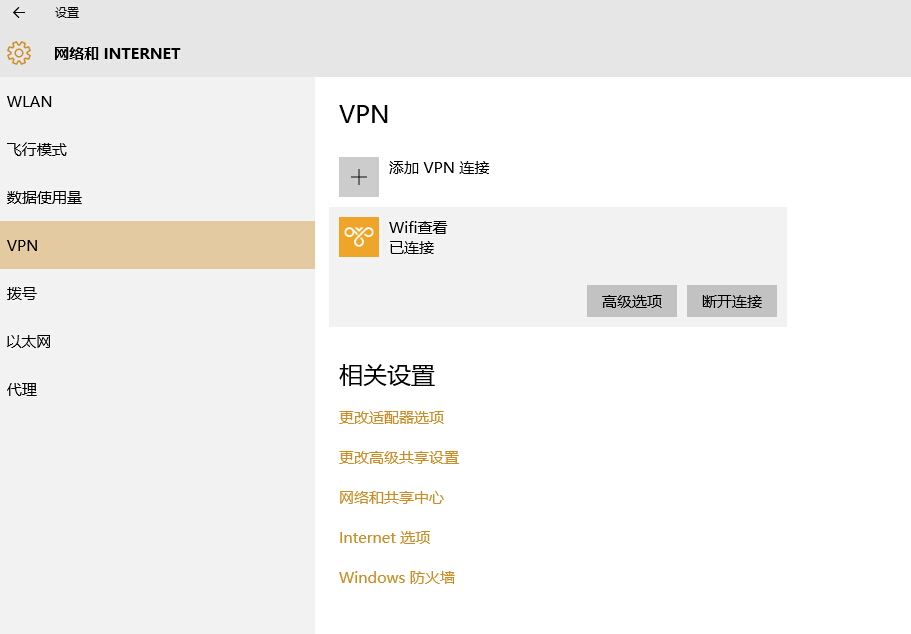Open the 代理 page
This screenshot has height=634, width=911.
(x=157, y=389)
